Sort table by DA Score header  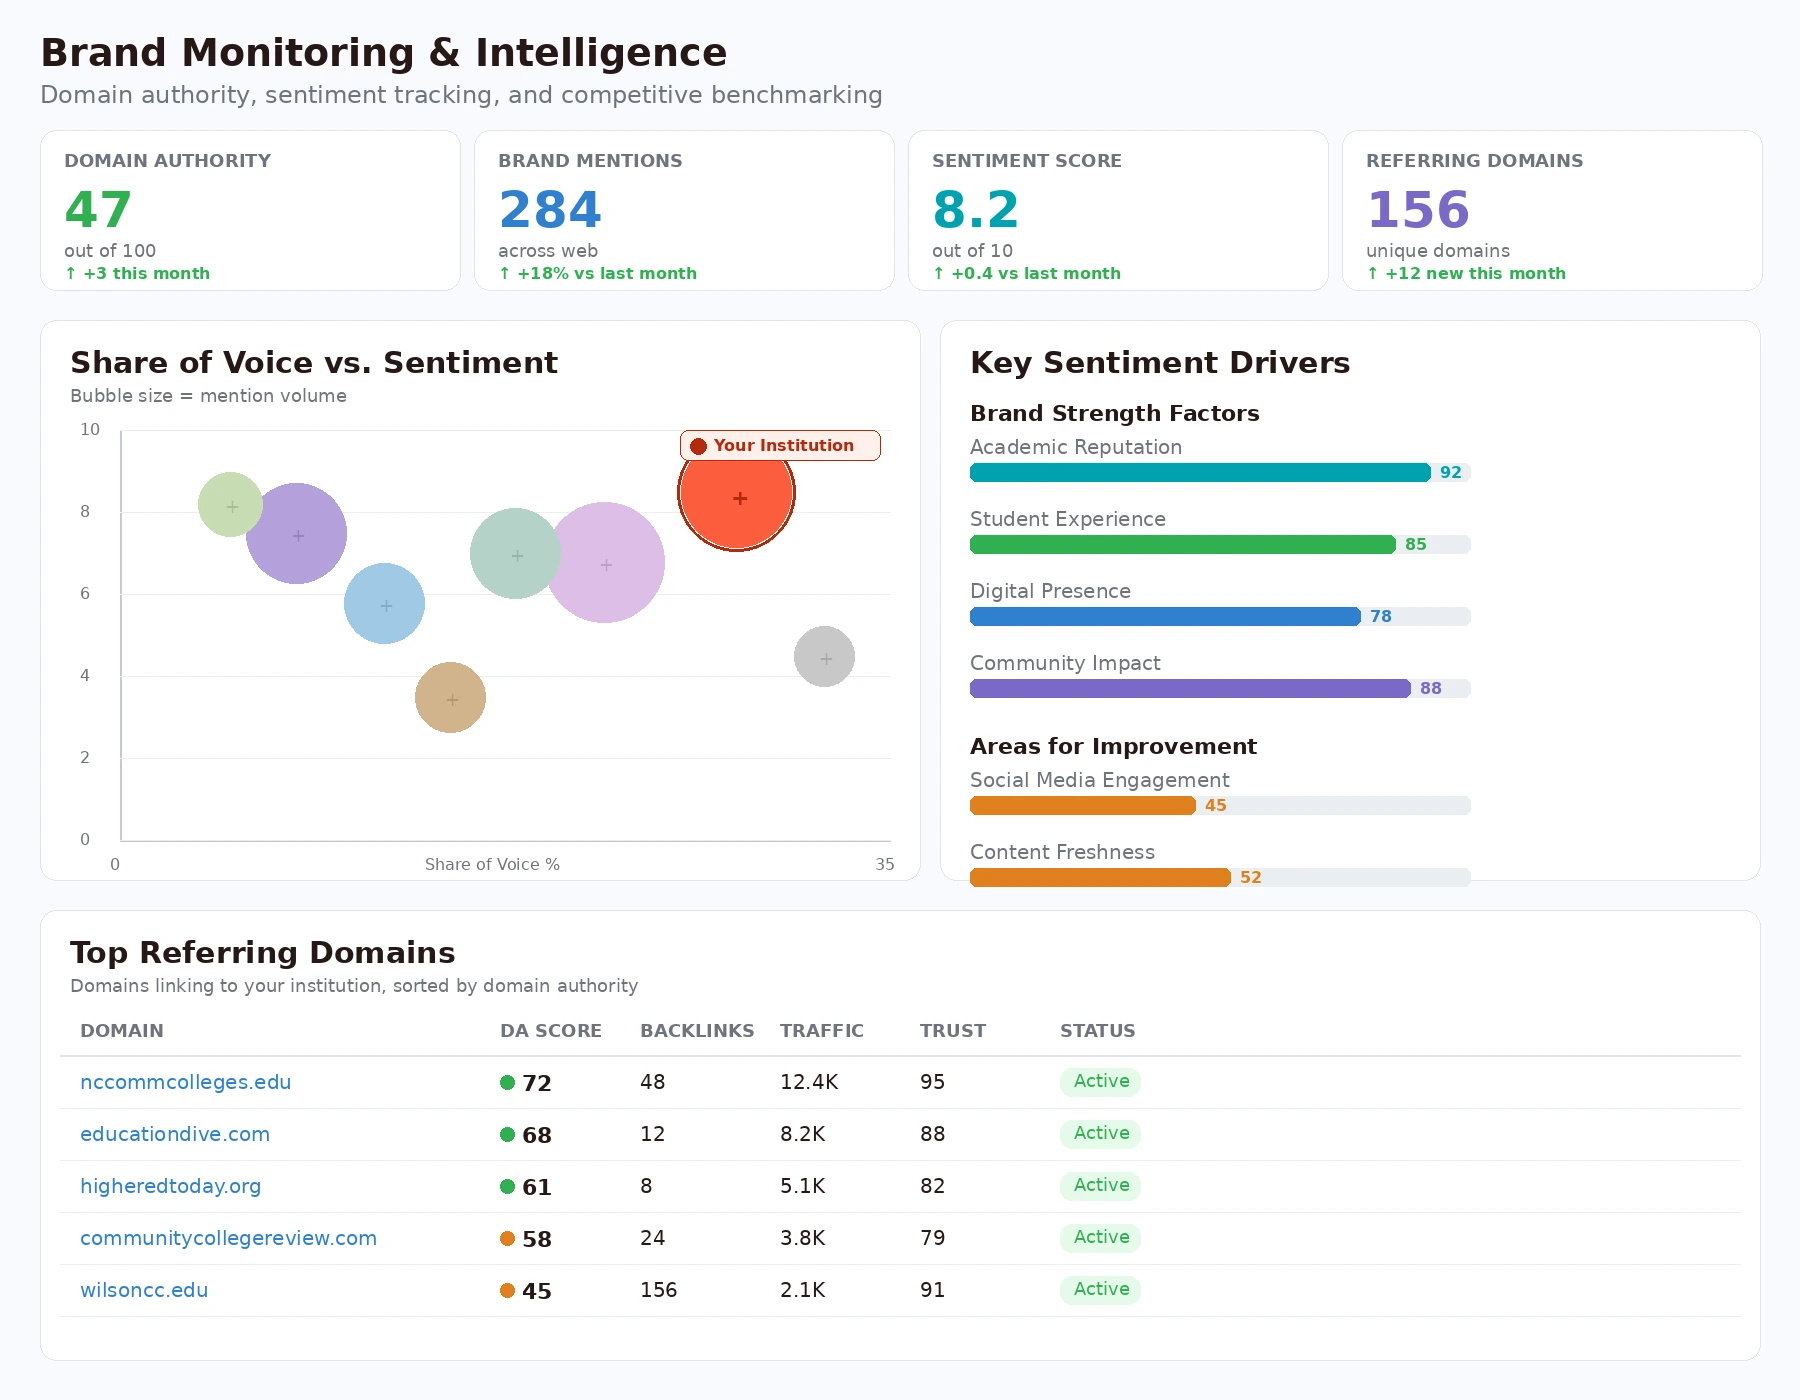[550, 1031]
